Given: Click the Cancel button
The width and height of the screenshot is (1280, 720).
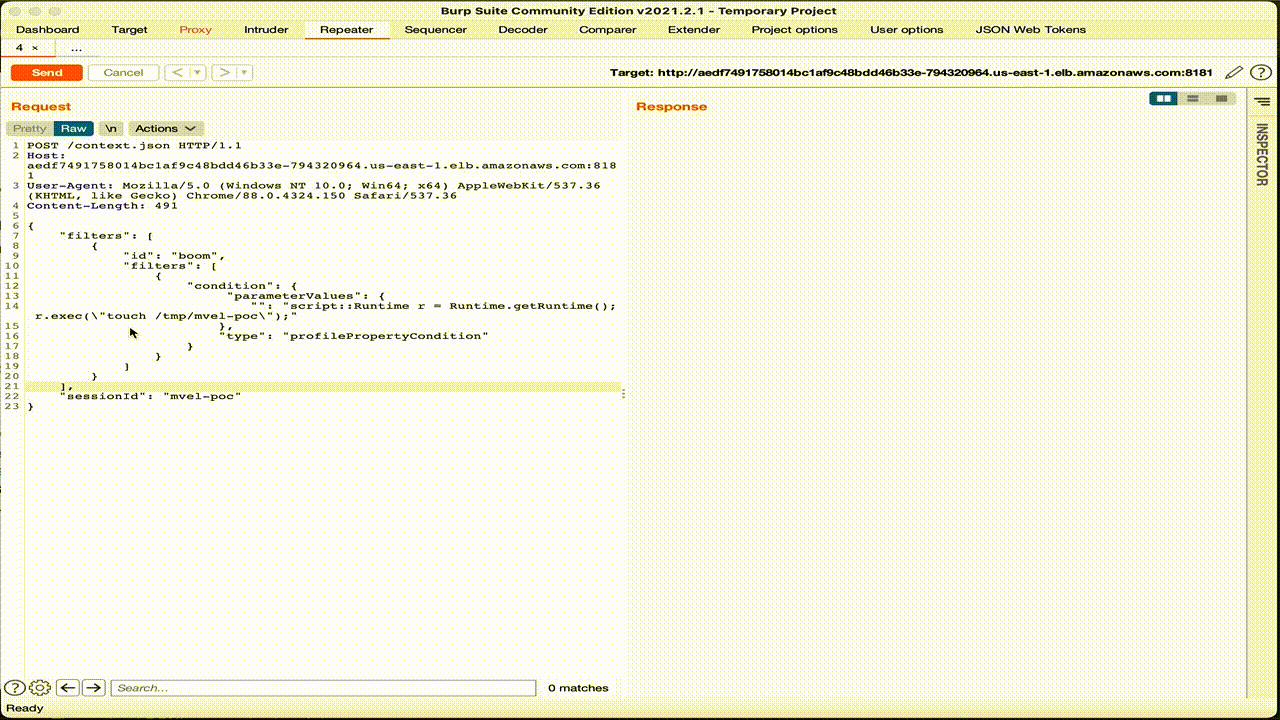Looking at the screenshot, I should point(123,73).
